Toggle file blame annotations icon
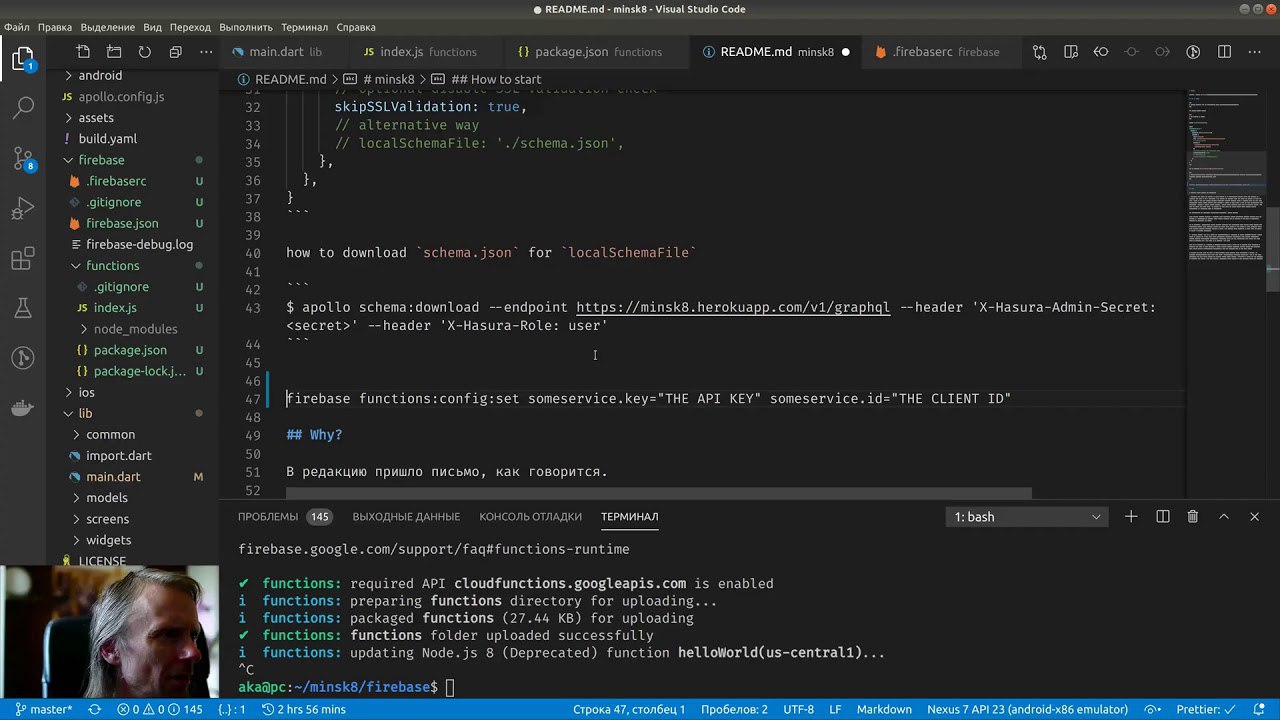Image resolution: width=1280 pixels, height=720 pixels. pos(1193,52)
